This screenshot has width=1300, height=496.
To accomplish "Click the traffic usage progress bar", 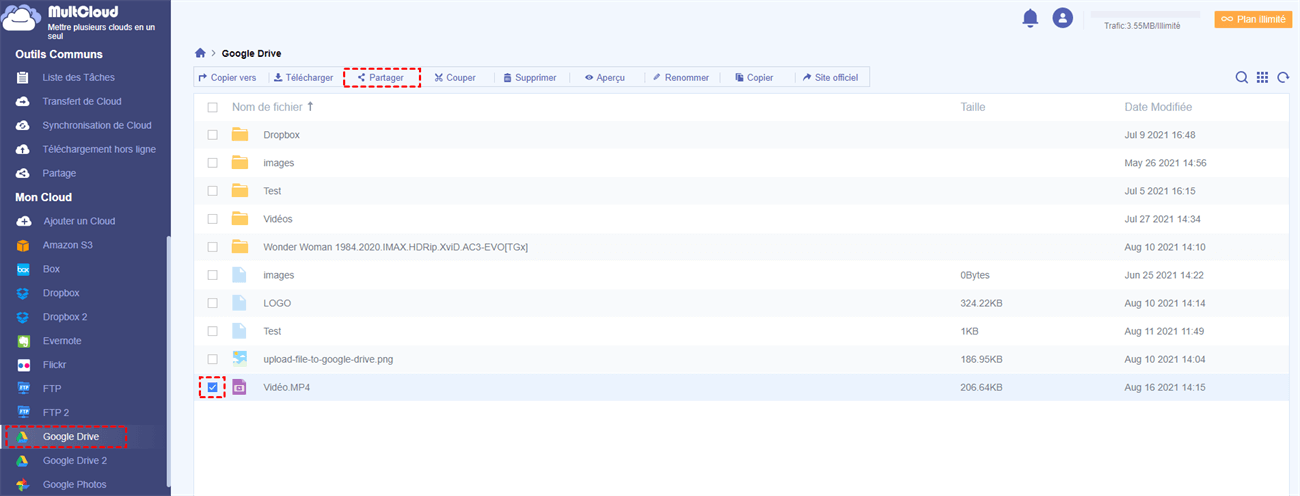I will coord(1144,14).
